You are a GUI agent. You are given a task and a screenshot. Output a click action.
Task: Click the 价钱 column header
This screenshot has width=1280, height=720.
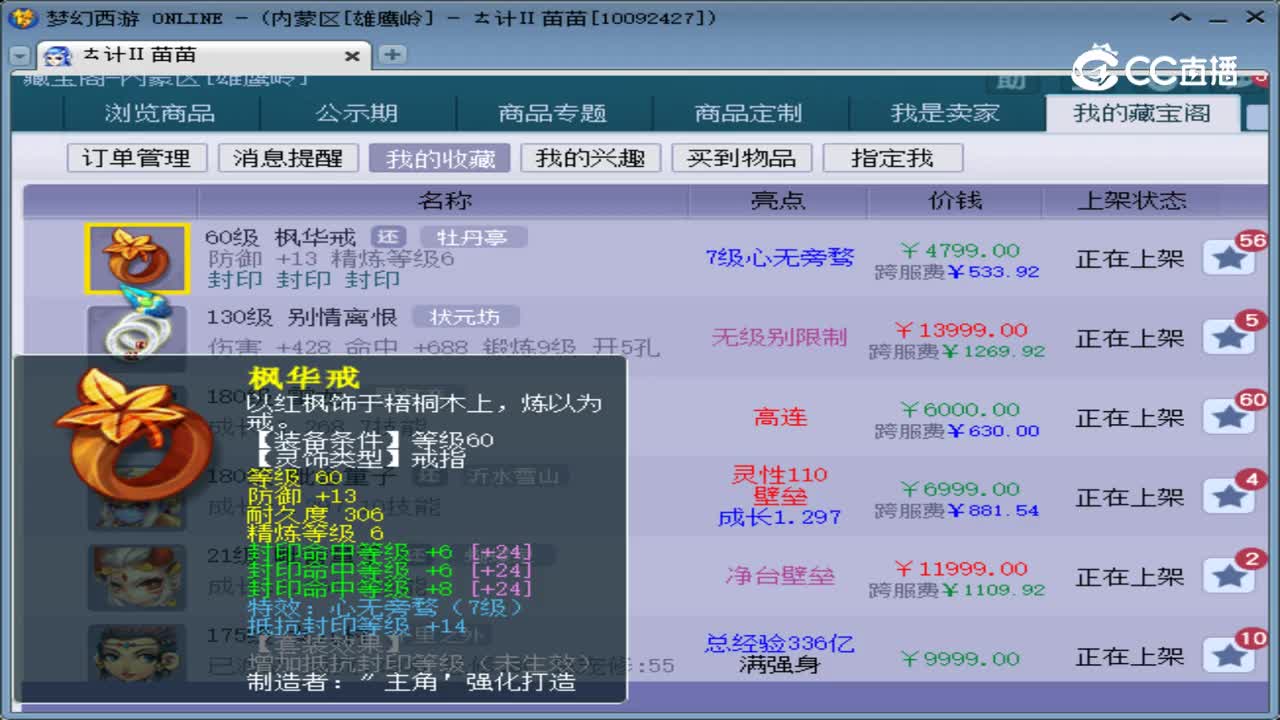[x=957, y=200]
